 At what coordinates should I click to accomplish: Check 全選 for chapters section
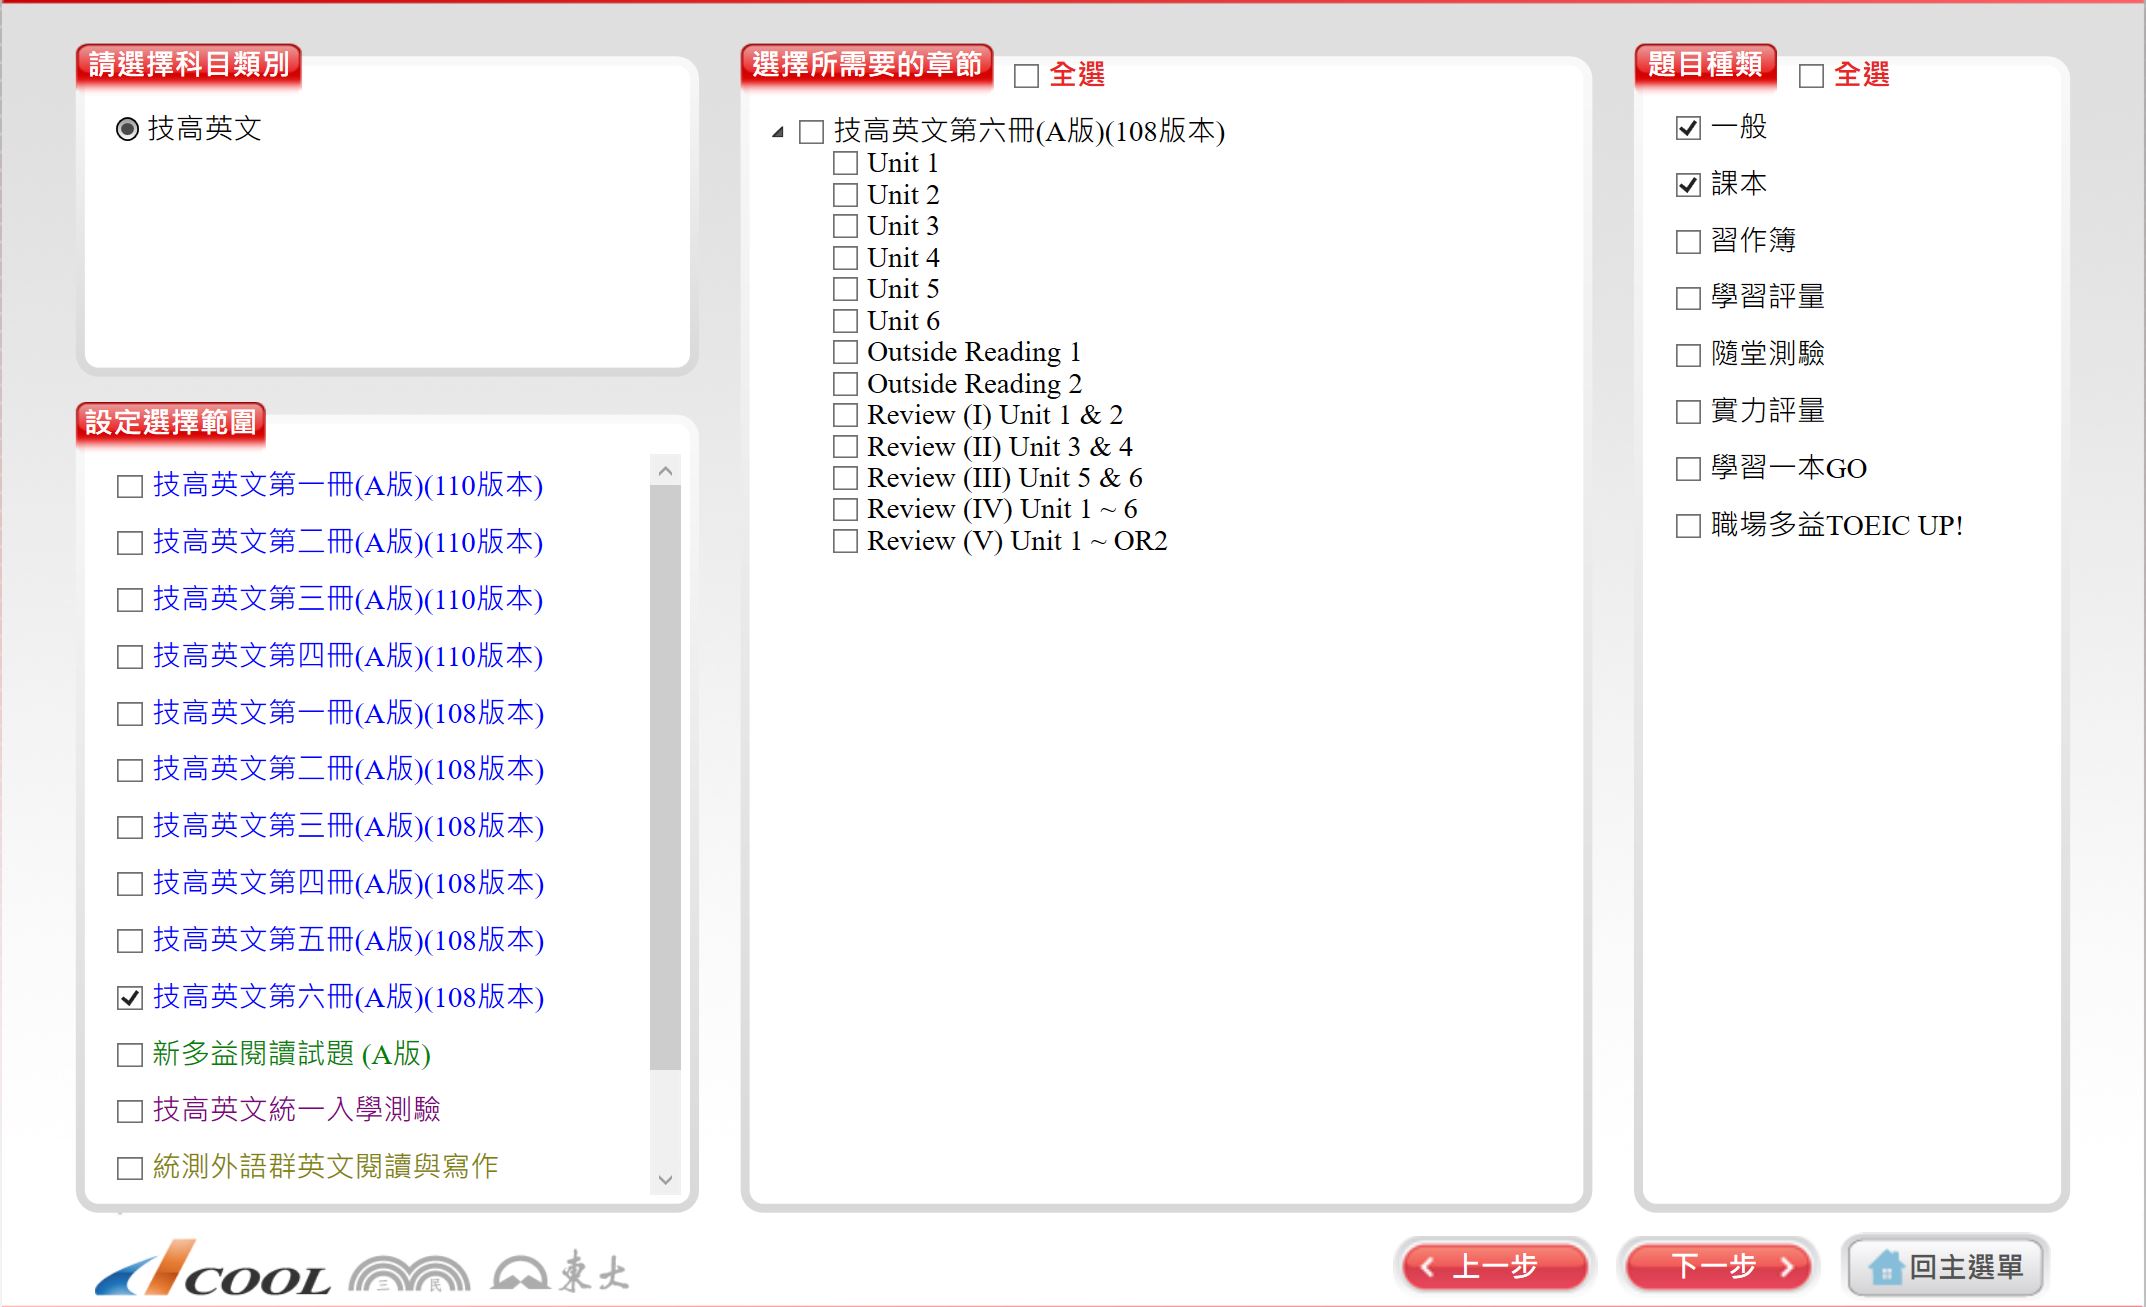[1026, 76]
